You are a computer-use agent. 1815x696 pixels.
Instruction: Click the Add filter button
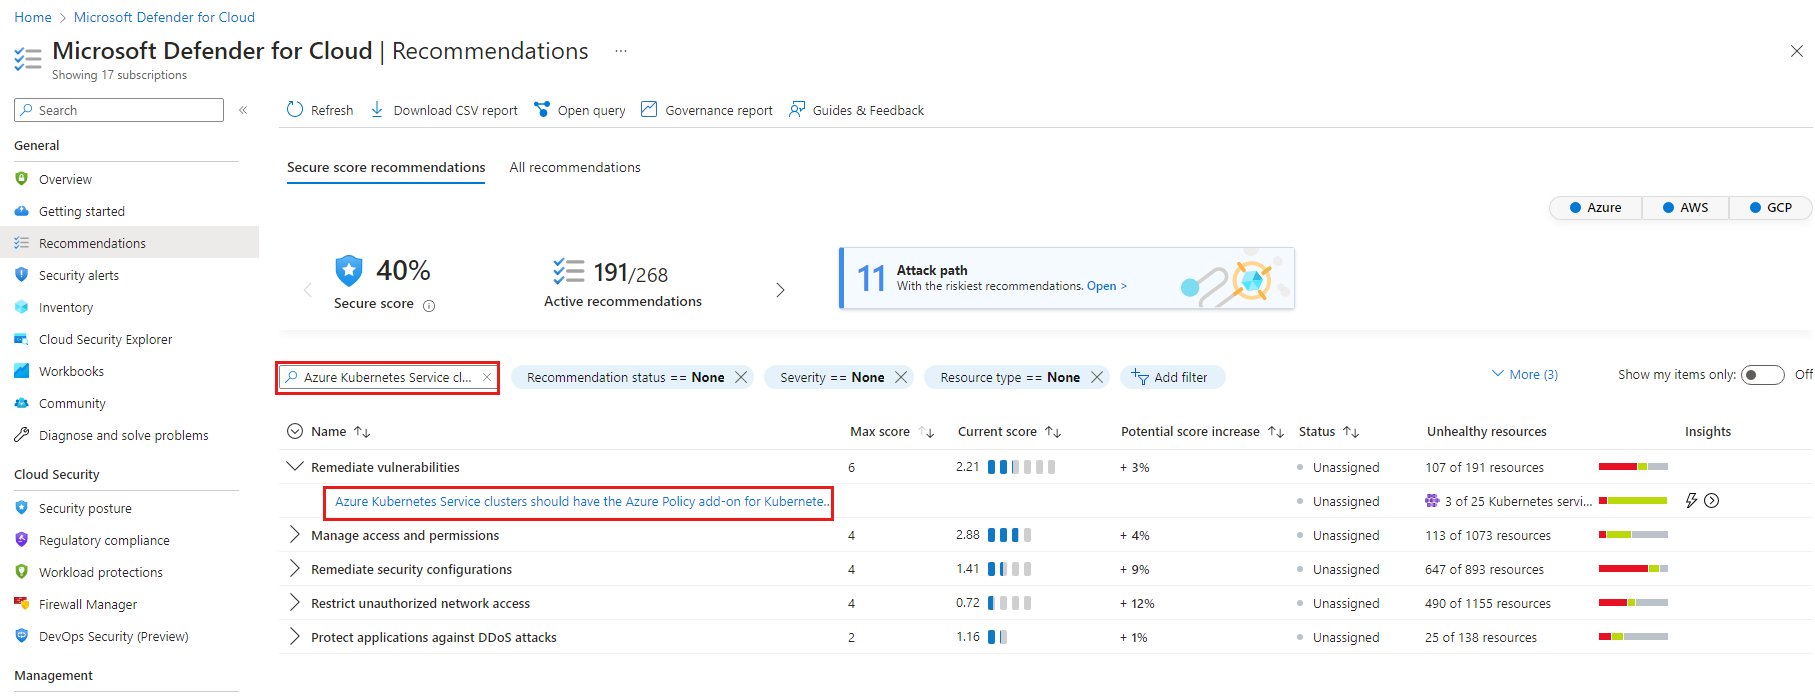point(1172,377)
